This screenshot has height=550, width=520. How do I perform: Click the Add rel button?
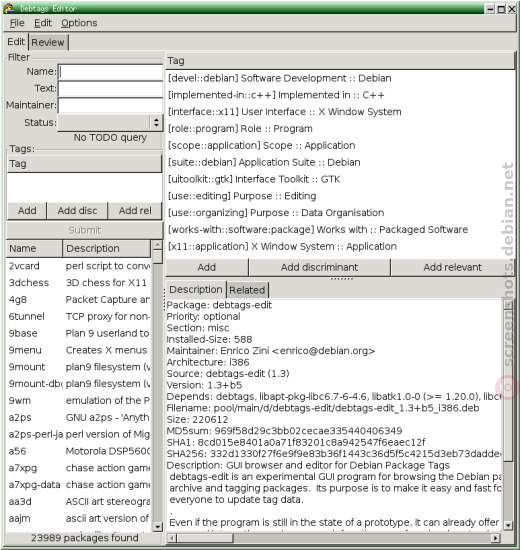coord(135,211)
